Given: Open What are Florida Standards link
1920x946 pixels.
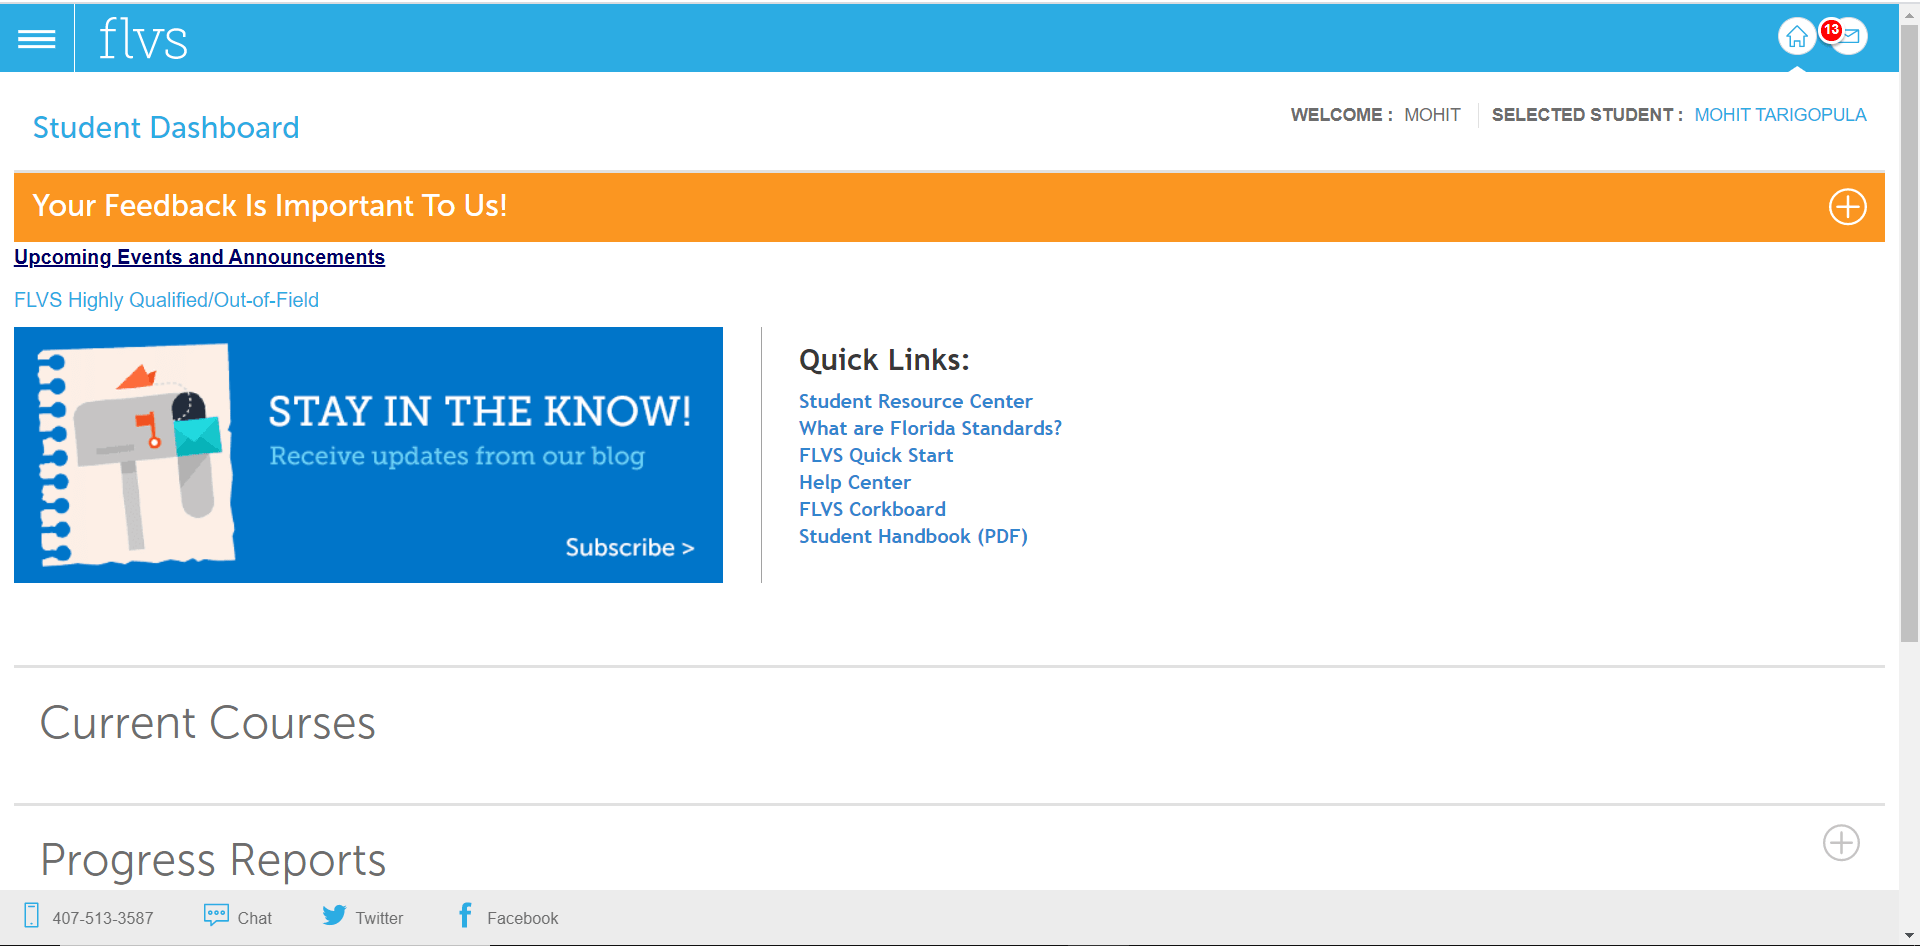Looking at the screenshot, I should [x=930, y=428].
